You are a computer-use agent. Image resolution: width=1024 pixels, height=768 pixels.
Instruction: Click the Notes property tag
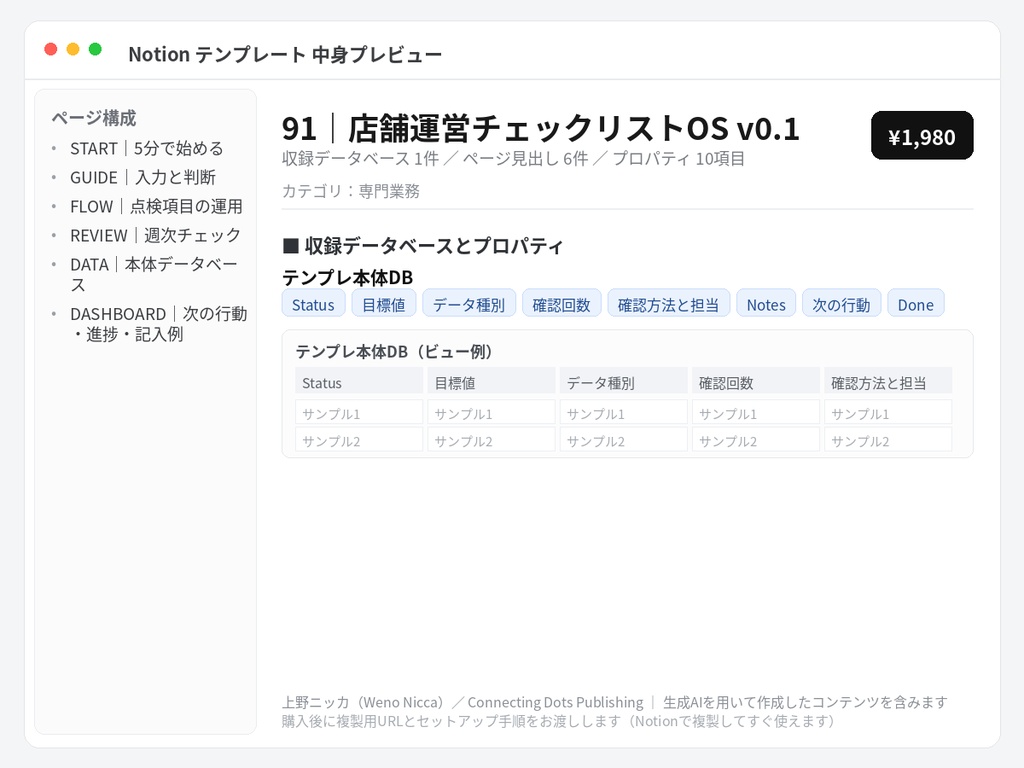point(766,305)
